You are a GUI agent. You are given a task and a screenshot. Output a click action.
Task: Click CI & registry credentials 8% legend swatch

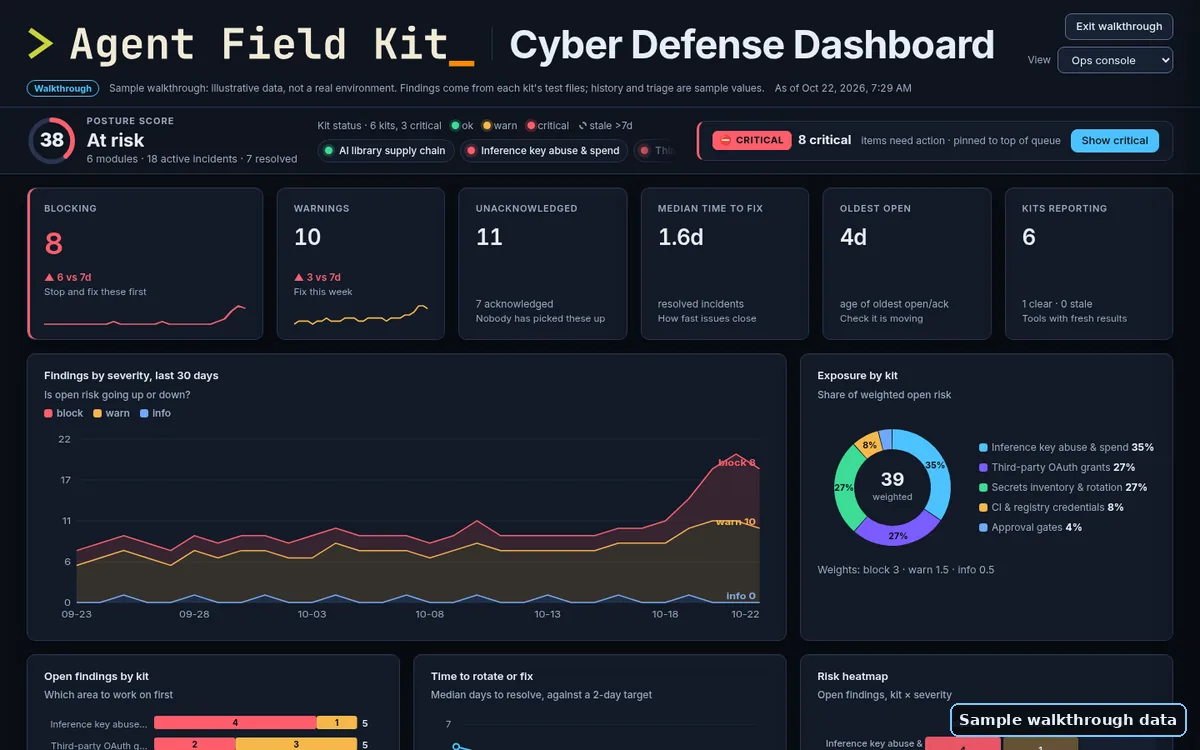[x=984, y=508]
